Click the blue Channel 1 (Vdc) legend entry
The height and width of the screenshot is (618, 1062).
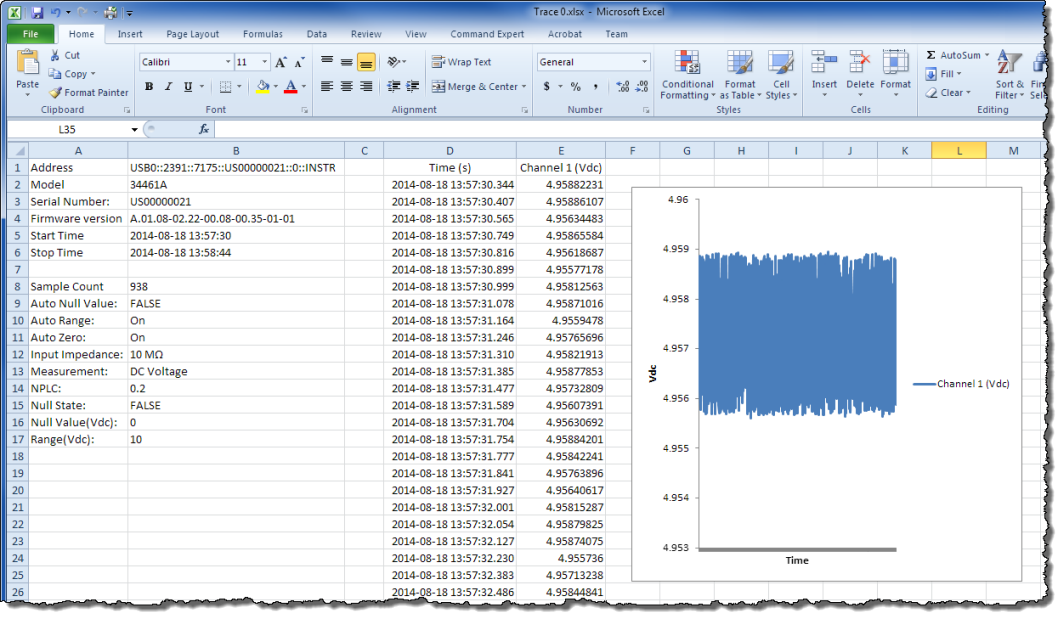(960, 384)
